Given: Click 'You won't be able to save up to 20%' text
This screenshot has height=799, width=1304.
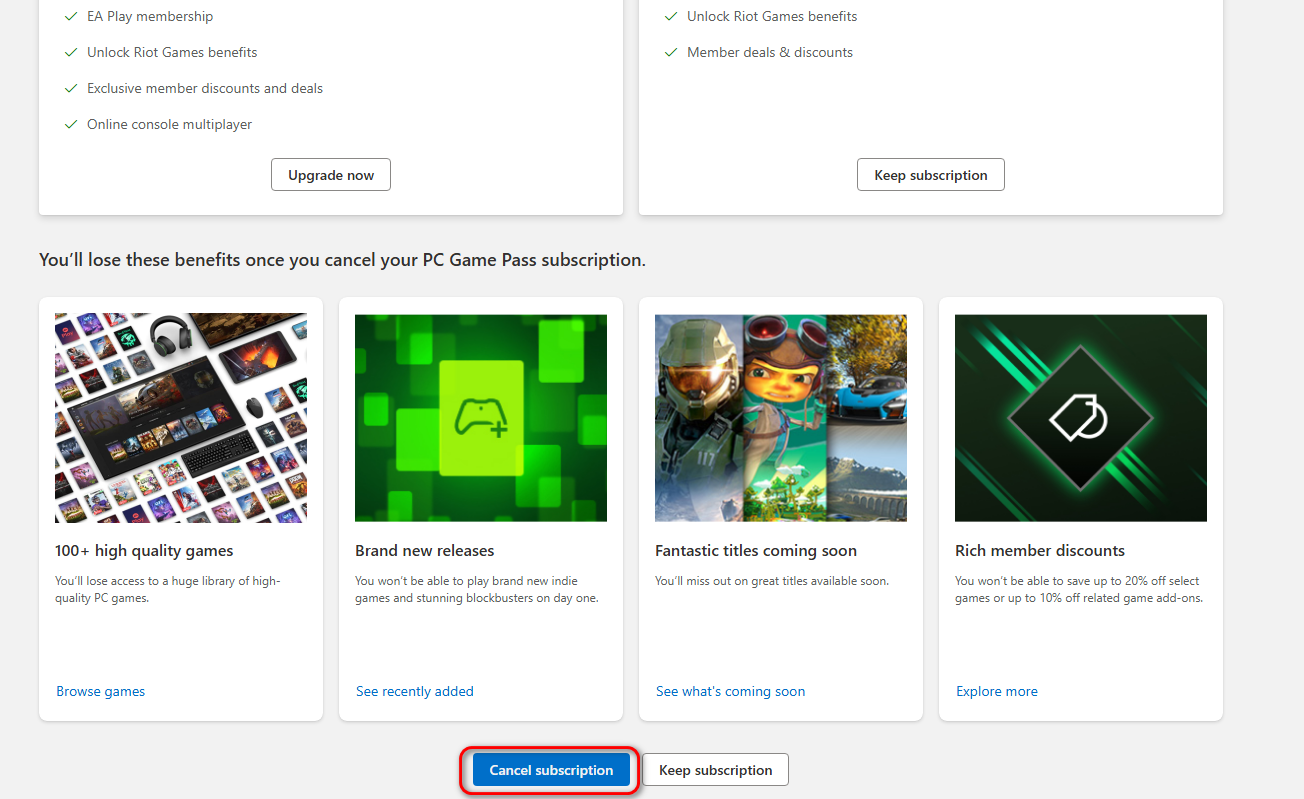Looking at the screenshot, I should [x=1079, y=590].
